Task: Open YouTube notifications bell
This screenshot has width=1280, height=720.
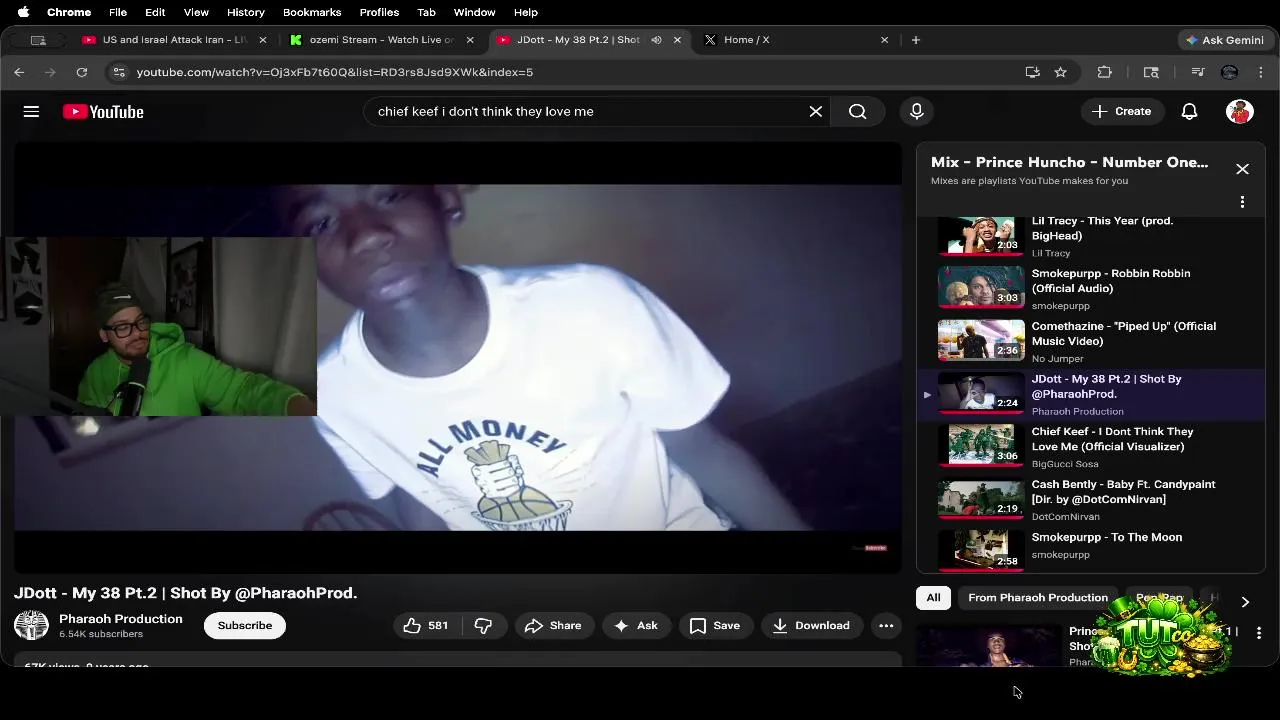Action: [x=1189, y=111]
